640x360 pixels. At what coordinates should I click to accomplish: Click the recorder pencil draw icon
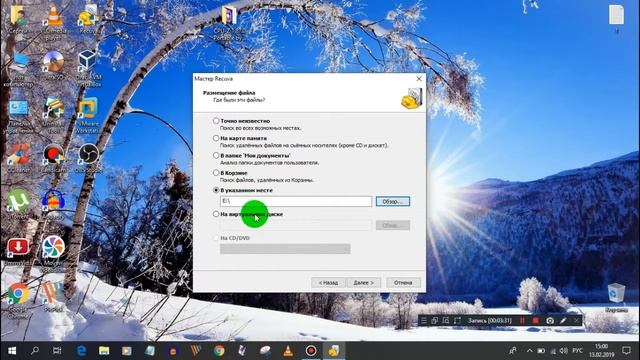563,320
